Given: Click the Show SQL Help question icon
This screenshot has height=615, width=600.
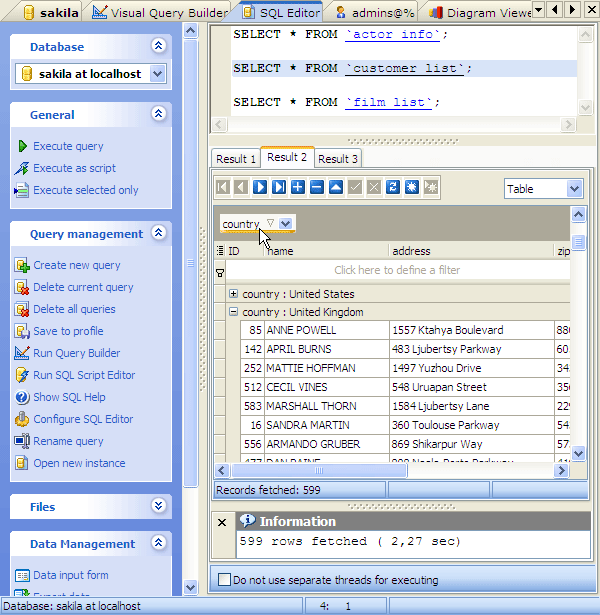Looking at the screenshot, I should pos(22,397).
